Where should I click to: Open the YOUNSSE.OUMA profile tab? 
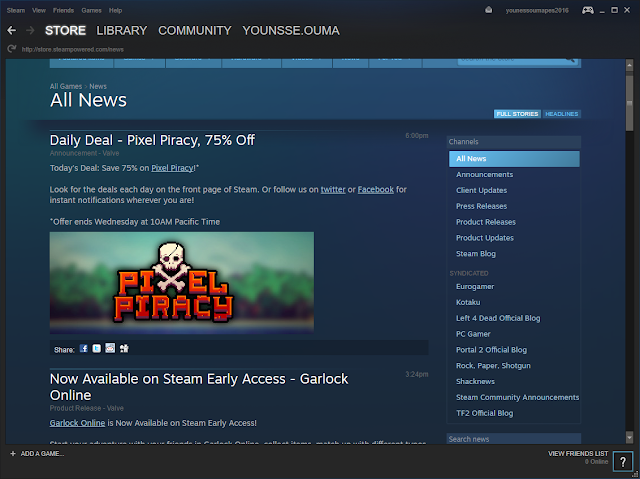291,31
